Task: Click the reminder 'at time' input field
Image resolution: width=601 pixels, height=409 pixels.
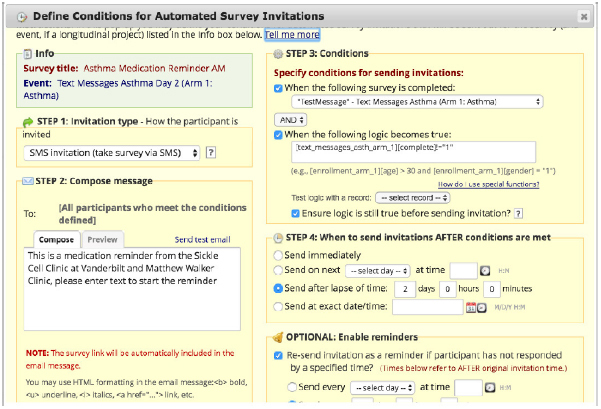Action: pyautogui.click(x=468, y=388)
